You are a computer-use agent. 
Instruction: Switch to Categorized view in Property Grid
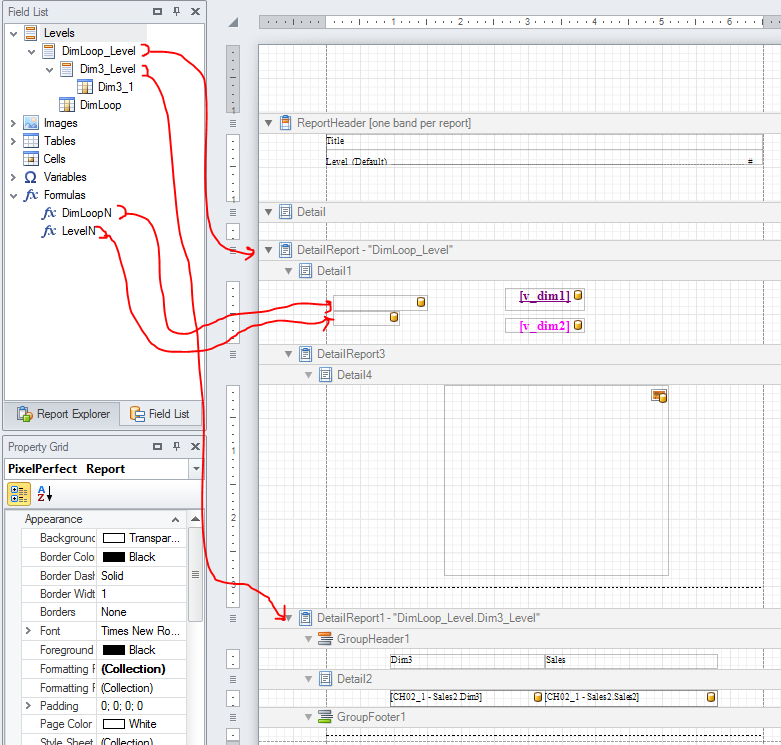click(19, 494)
